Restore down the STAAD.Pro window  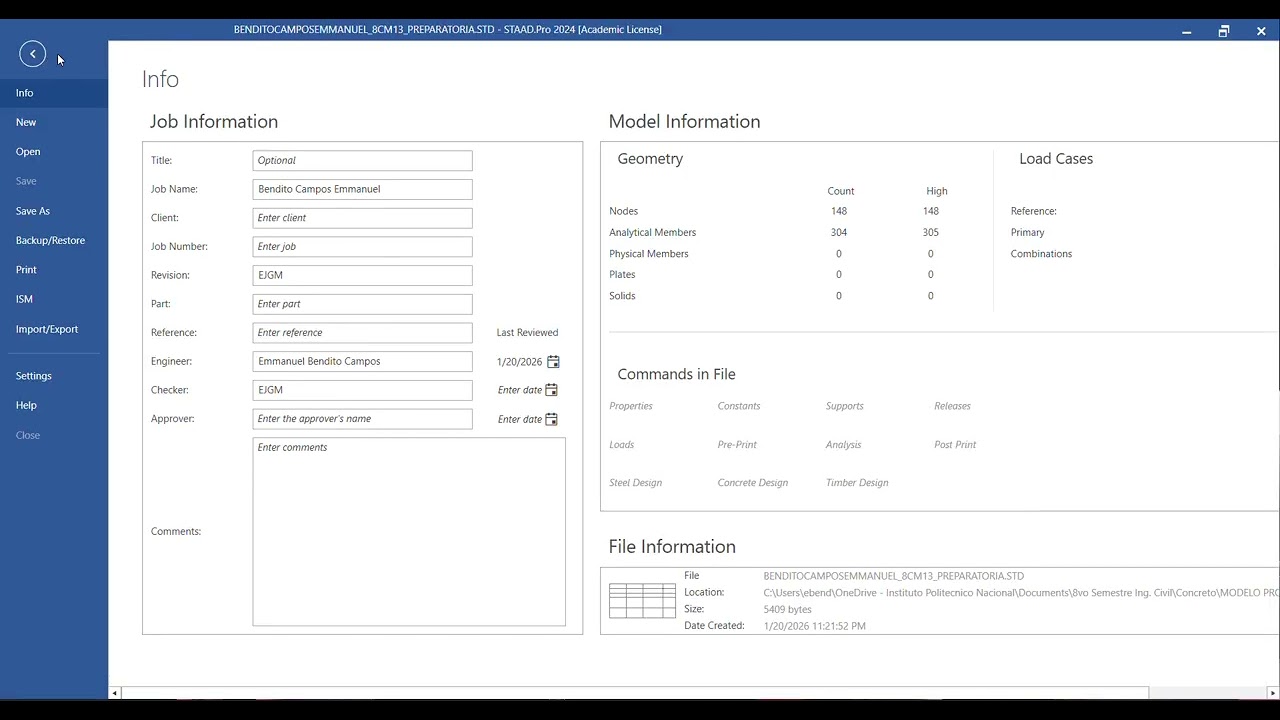tap(1223, 31)
